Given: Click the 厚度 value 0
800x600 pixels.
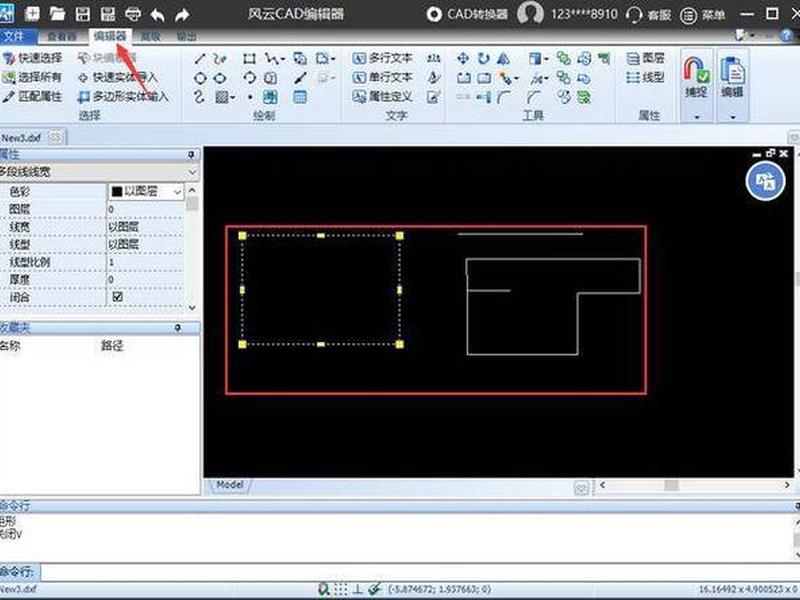Looking at the screenshot, I should pyautogui.click(x=145, y=280).
